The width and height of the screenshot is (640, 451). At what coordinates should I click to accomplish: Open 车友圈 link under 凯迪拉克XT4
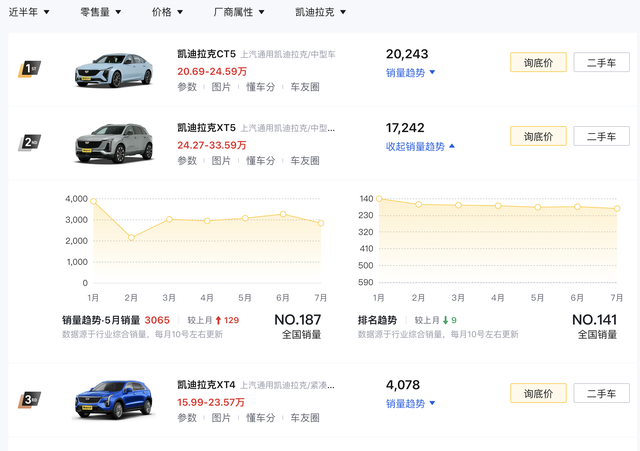[x=305, y=418]
